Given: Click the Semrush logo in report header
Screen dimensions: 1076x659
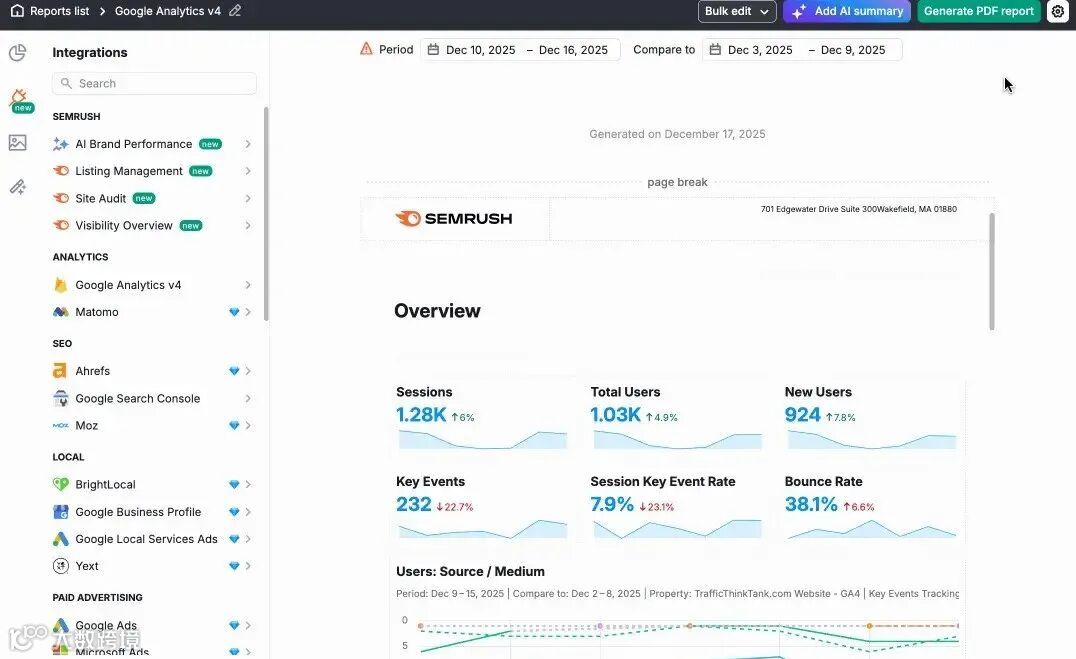Looking at the screenshot, I should (x=454, y=218).
